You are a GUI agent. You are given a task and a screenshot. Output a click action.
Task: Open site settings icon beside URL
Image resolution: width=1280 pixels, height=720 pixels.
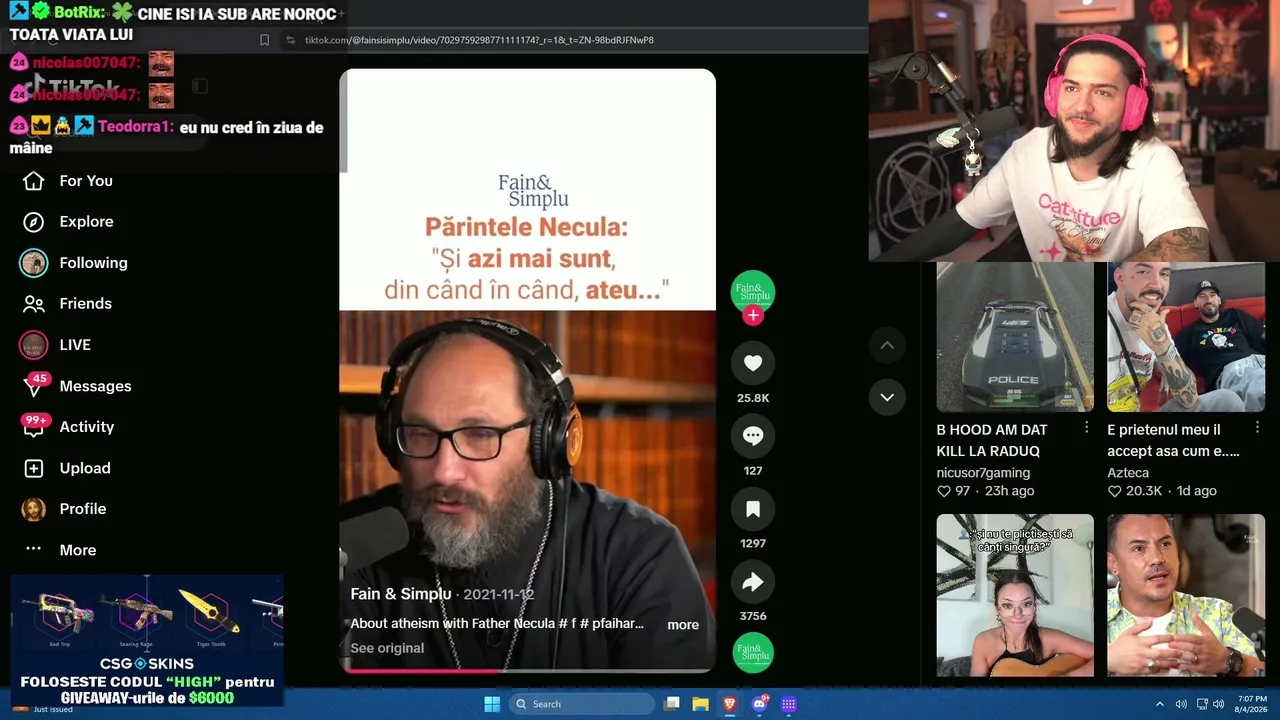[290, 40]
